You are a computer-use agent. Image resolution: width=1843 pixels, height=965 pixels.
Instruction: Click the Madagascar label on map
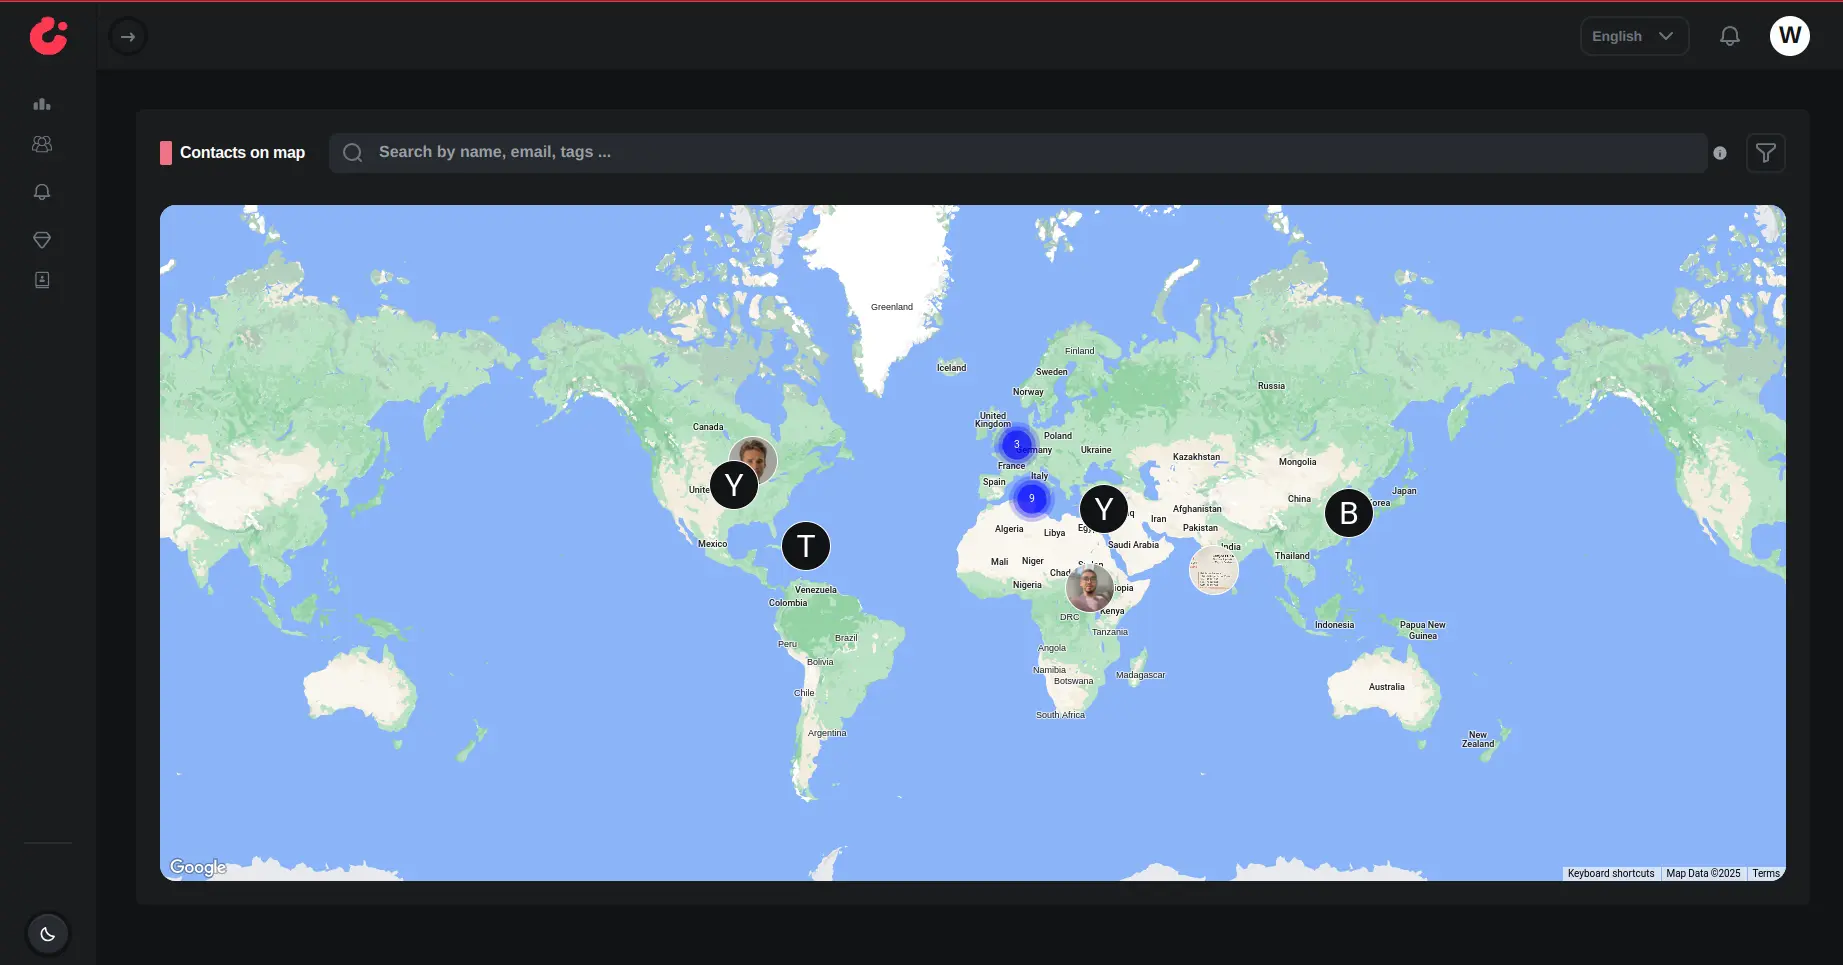(x=1141, y=675)
